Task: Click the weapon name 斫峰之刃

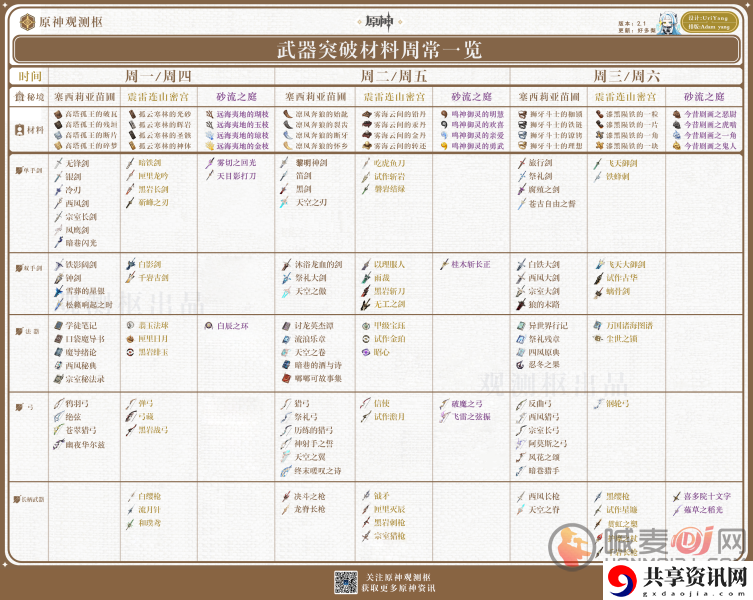Action: pos(154,203)
